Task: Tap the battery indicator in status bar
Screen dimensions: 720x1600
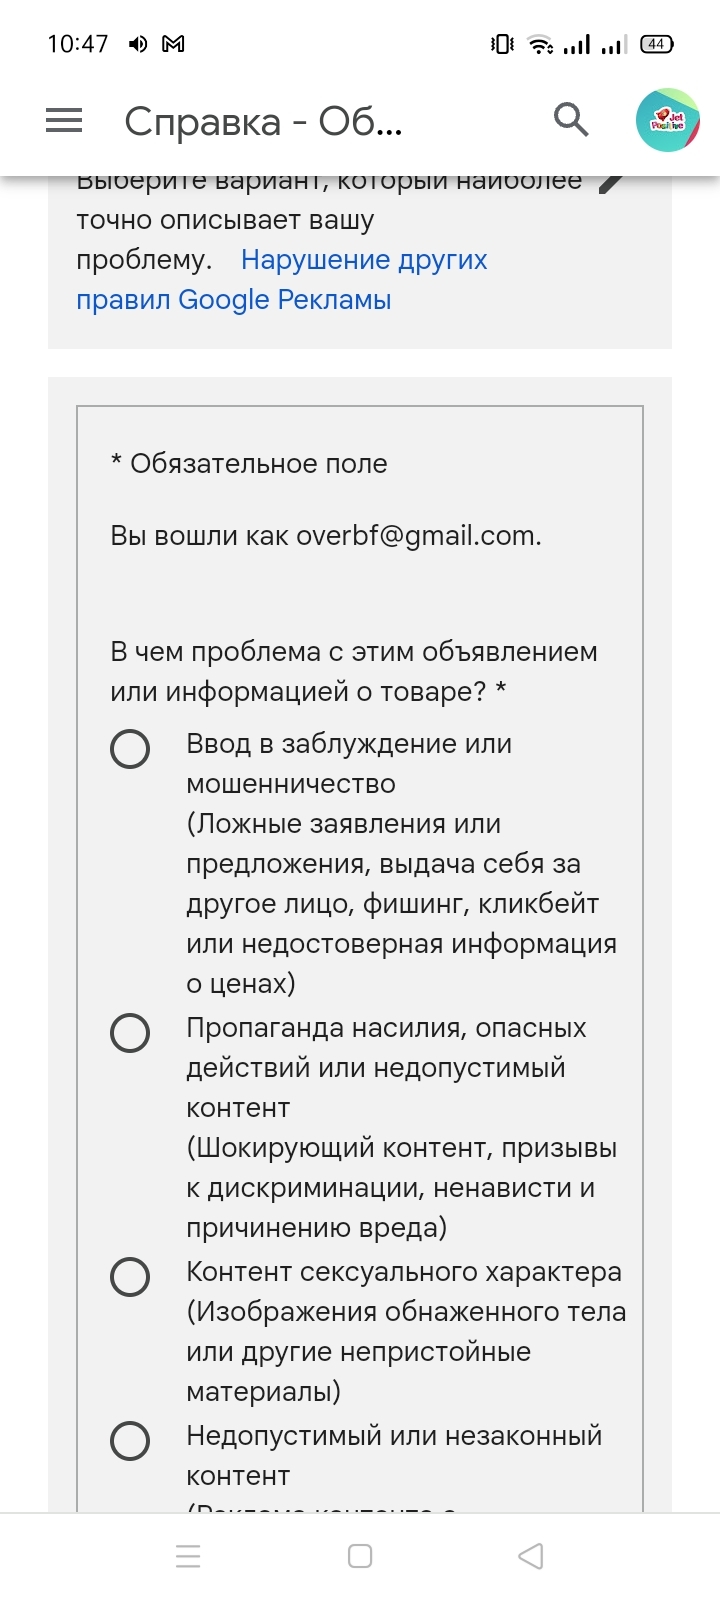Action: pyautogui.click(x=656, y=44)
